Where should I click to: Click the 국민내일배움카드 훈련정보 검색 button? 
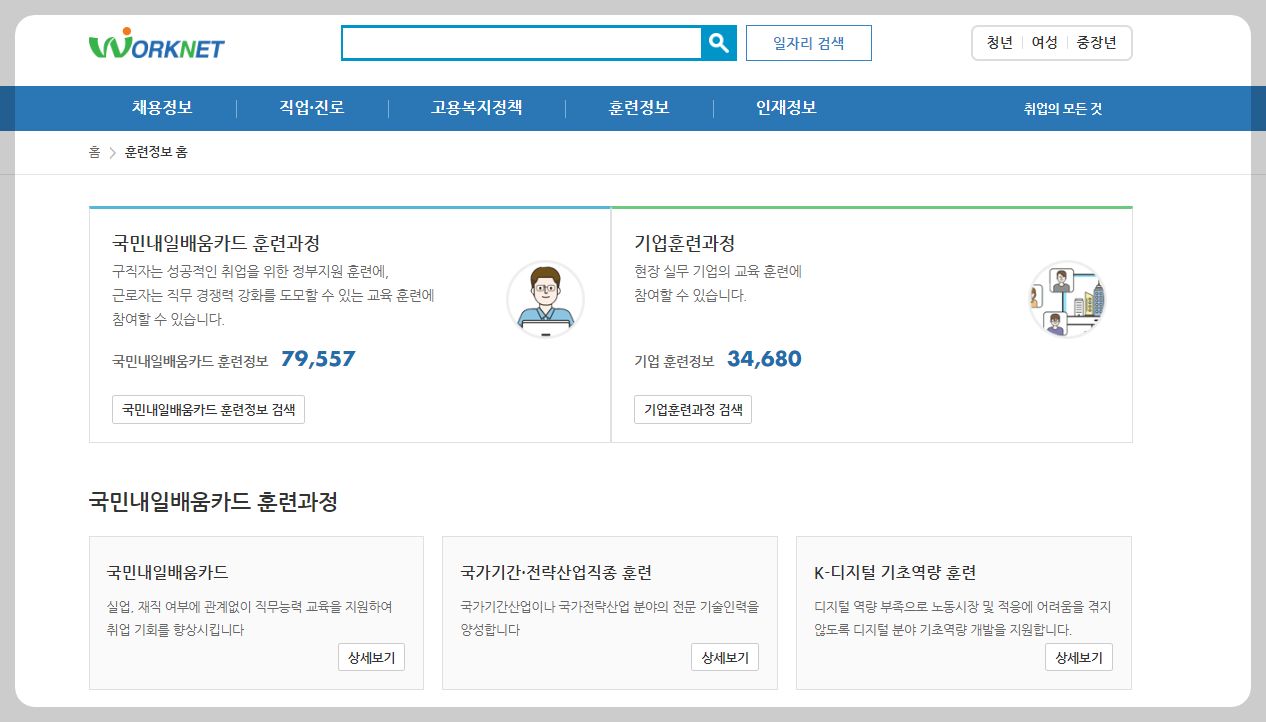pyautogui.click(x=208, y=409)
